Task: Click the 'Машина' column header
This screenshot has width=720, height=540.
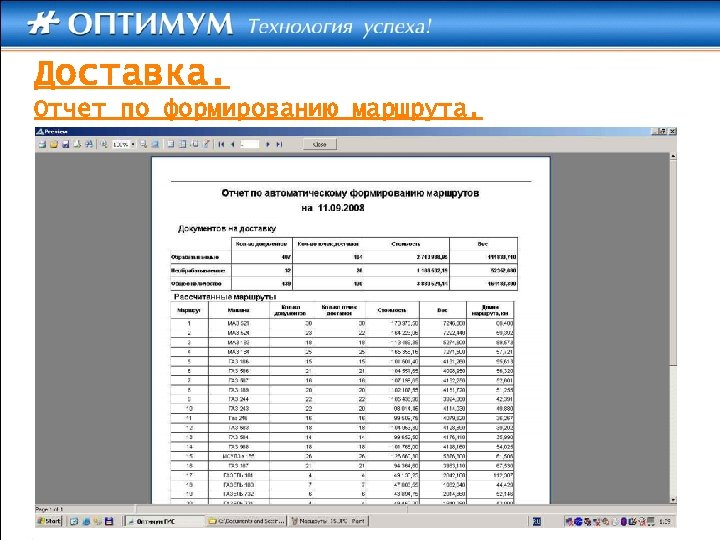Action: (x=239, y=310)
